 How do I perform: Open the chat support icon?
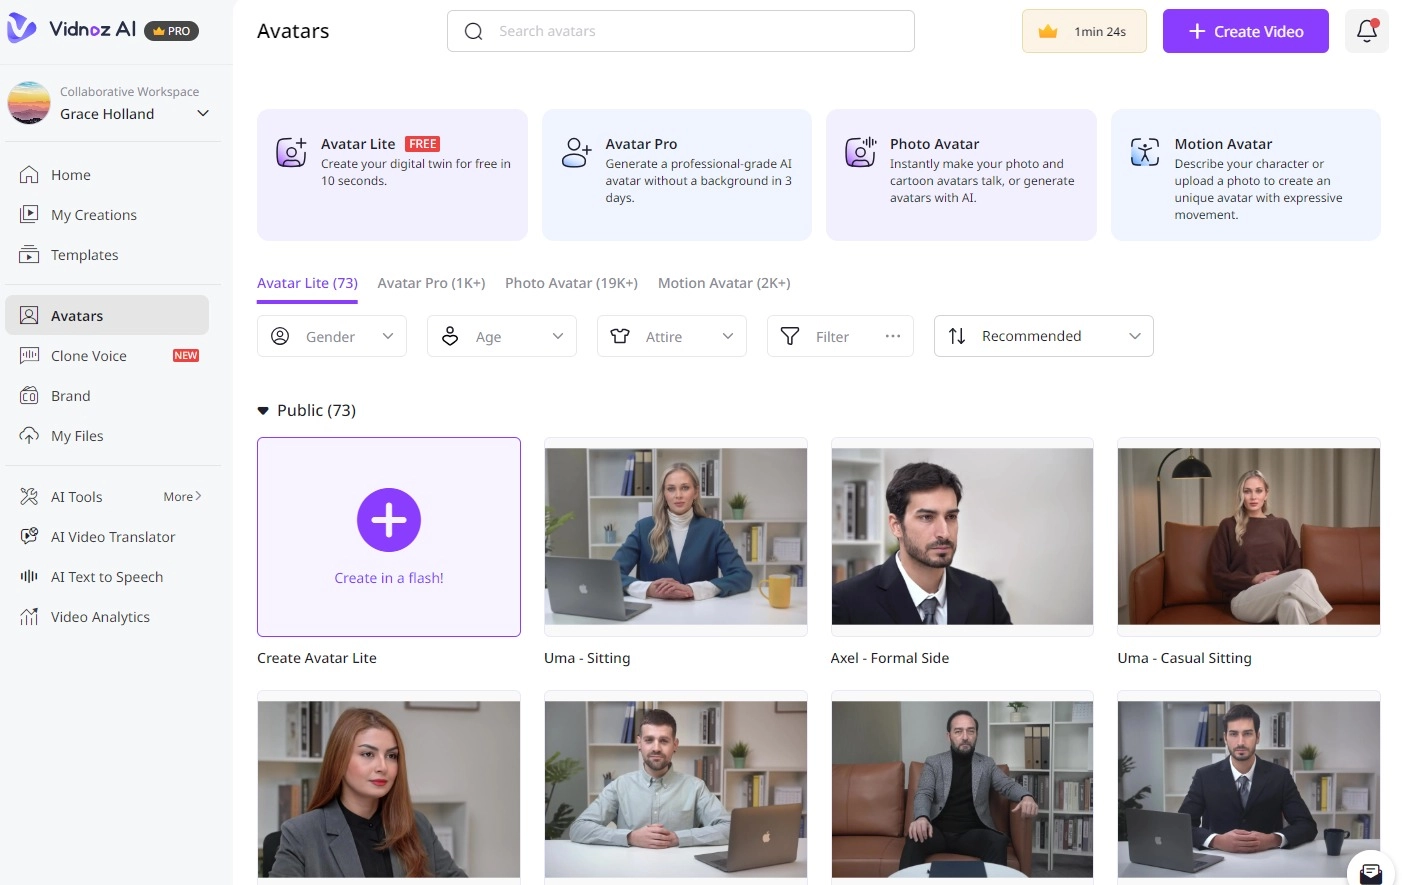pos(1371,872)
